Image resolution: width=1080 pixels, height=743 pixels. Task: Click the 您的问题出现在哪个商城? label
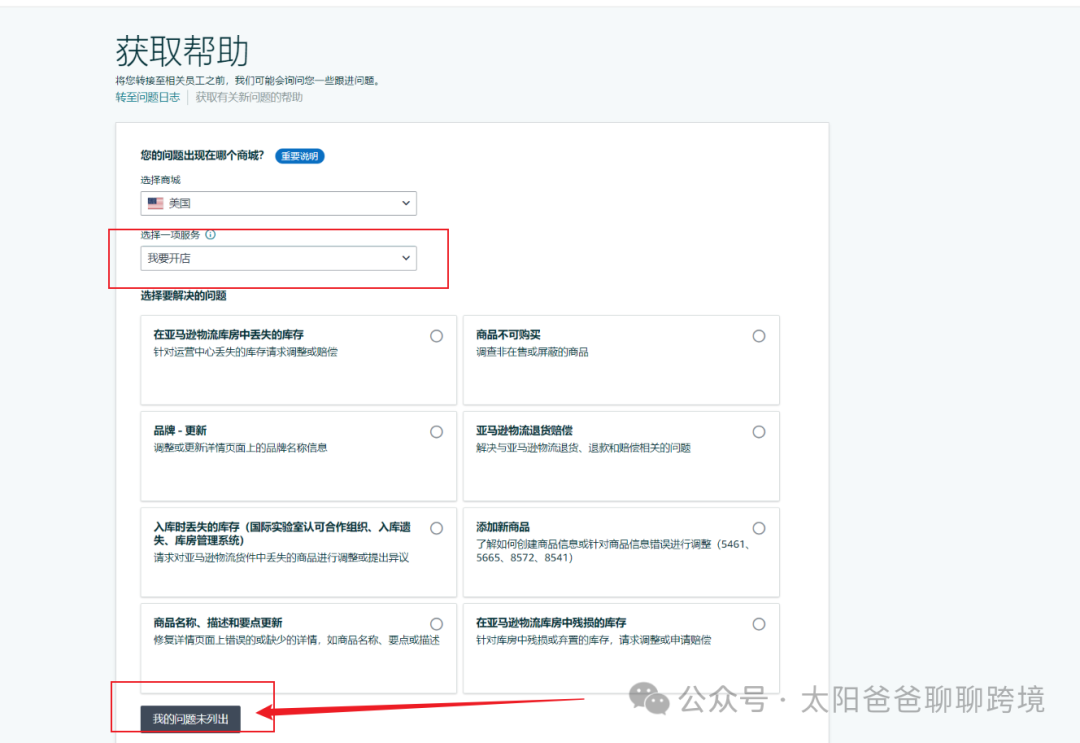point(202,156)
